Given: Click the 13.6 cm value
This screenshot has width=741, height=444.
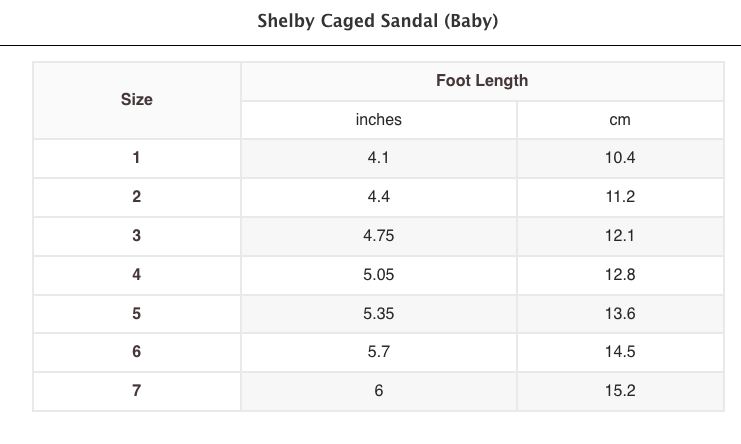Looking at the screenshot, I should tap(619, 314).
